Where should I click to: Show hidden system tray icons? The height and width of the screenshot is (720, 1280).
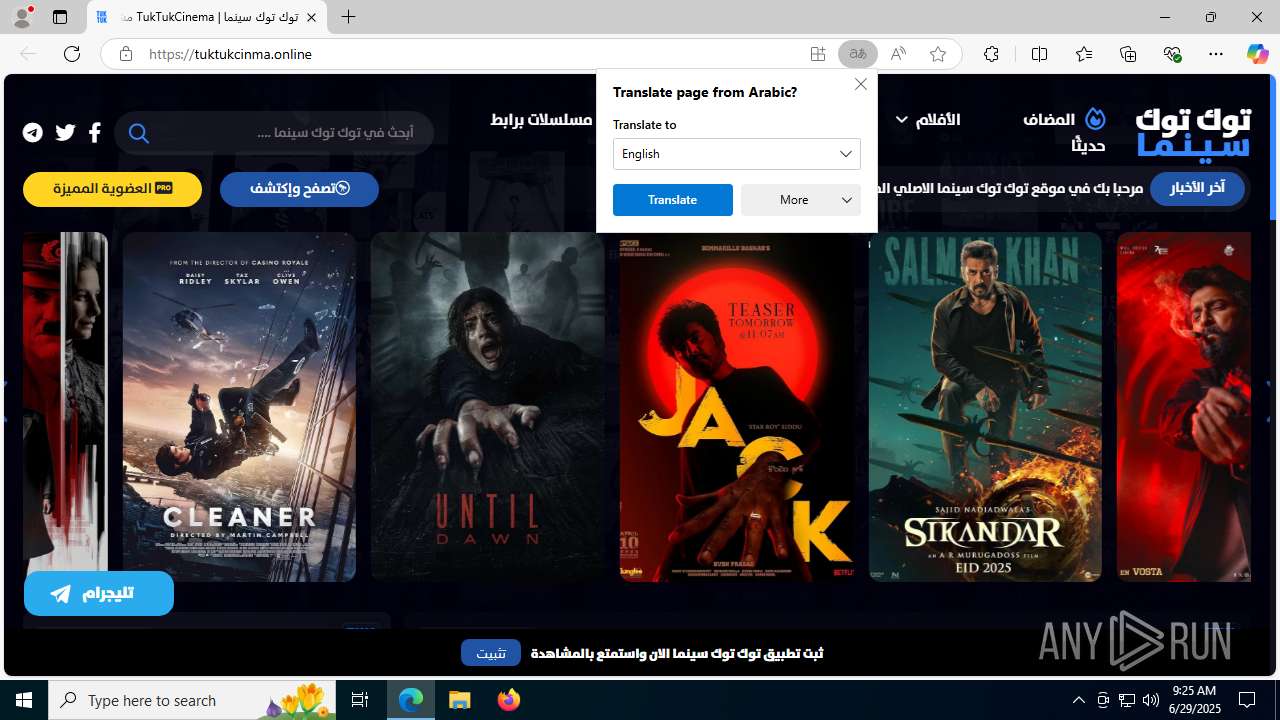pyautogui.click(x=1079, y=700)
